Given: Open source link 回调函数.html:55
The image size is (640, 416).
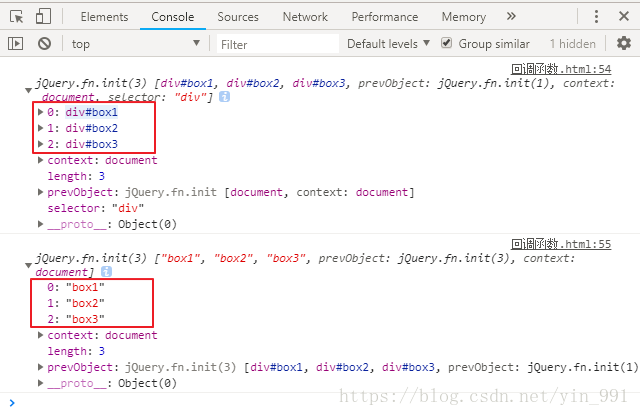Looking at the screenshot, I should coord(561,244).
